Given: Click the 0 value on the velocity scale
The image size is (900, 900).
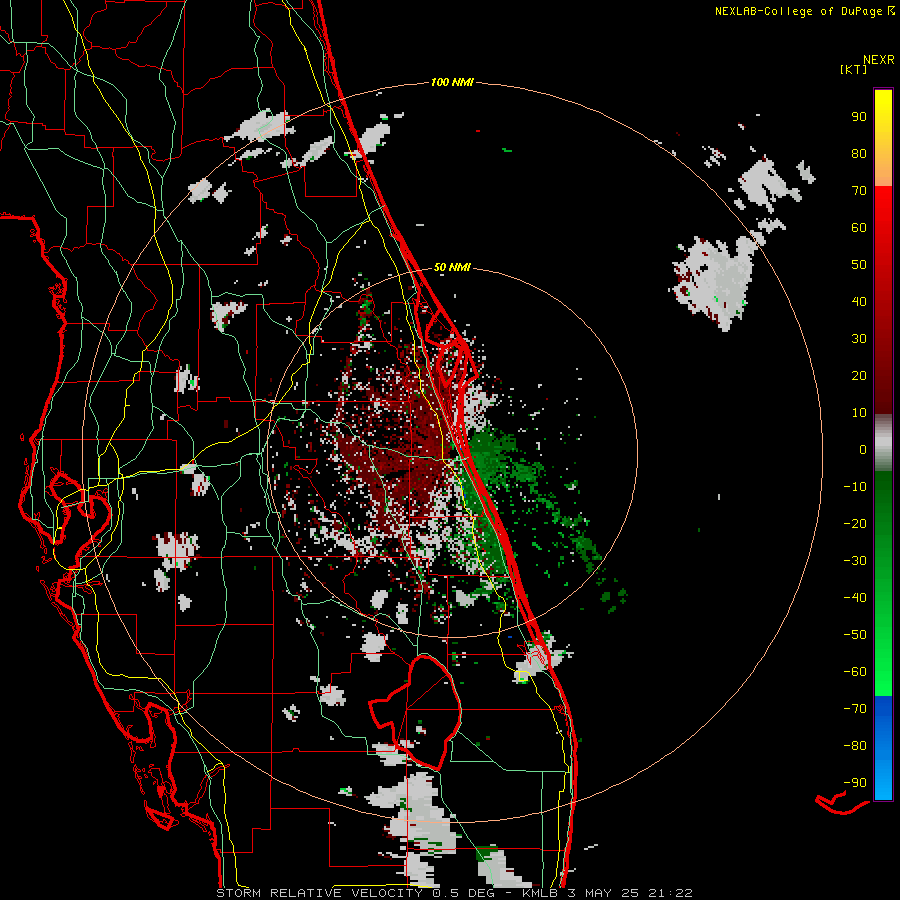Looking at the screenshot, I should coord(863,449).
